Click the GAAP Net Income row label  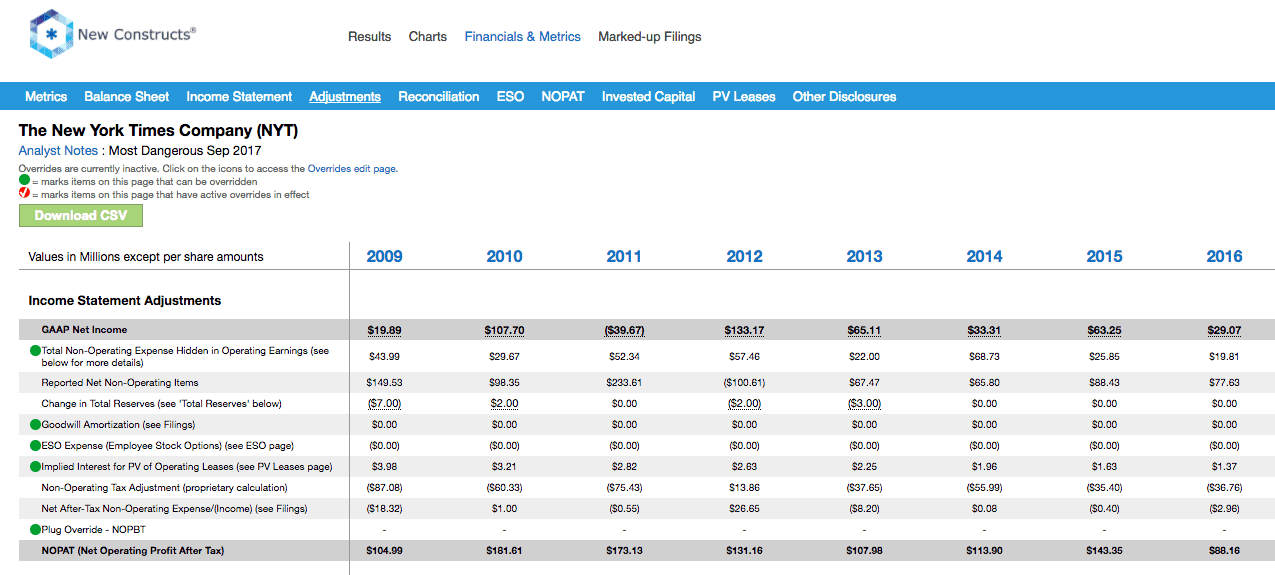(x=84, y=330)
